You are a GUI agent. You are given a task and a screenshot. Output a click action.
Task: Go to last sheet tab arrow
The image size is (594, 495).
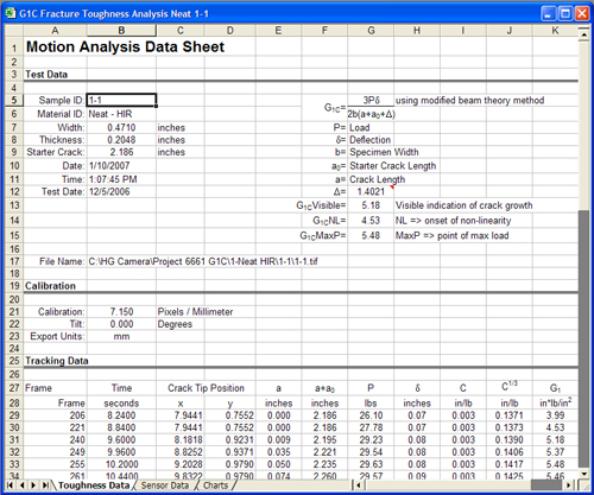[45, 485]
